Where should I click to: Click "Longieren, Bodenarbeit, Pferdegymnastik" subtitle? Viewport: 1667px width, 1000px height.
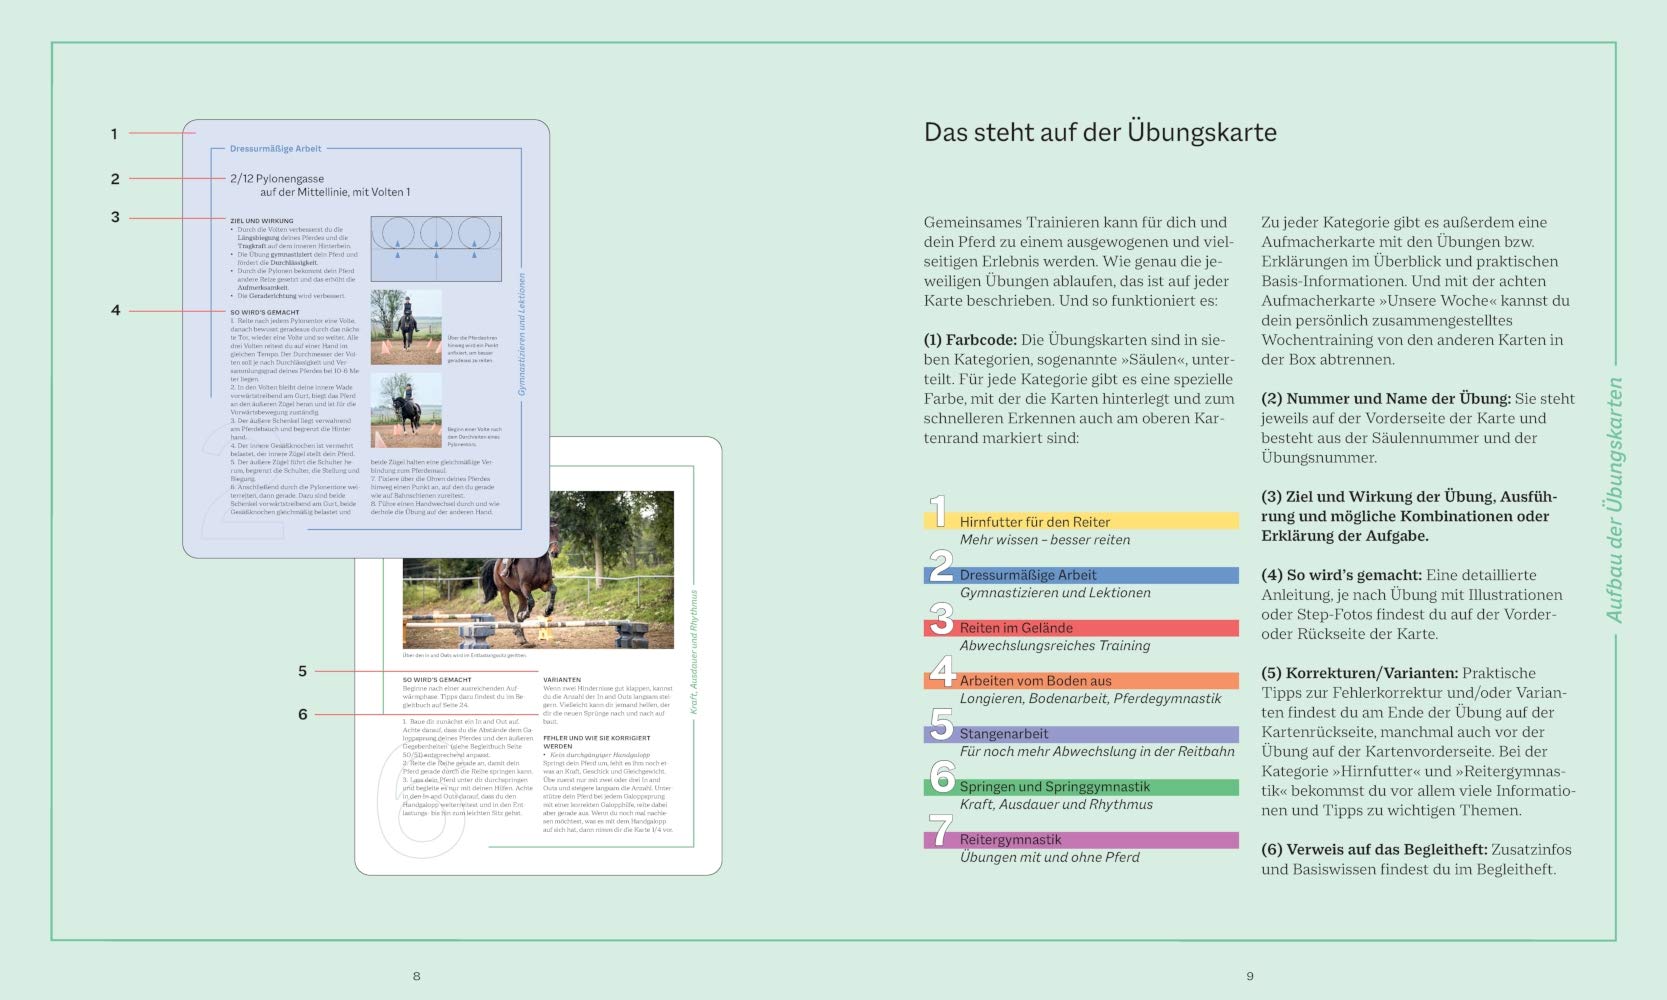click(x=1090, y=699)
